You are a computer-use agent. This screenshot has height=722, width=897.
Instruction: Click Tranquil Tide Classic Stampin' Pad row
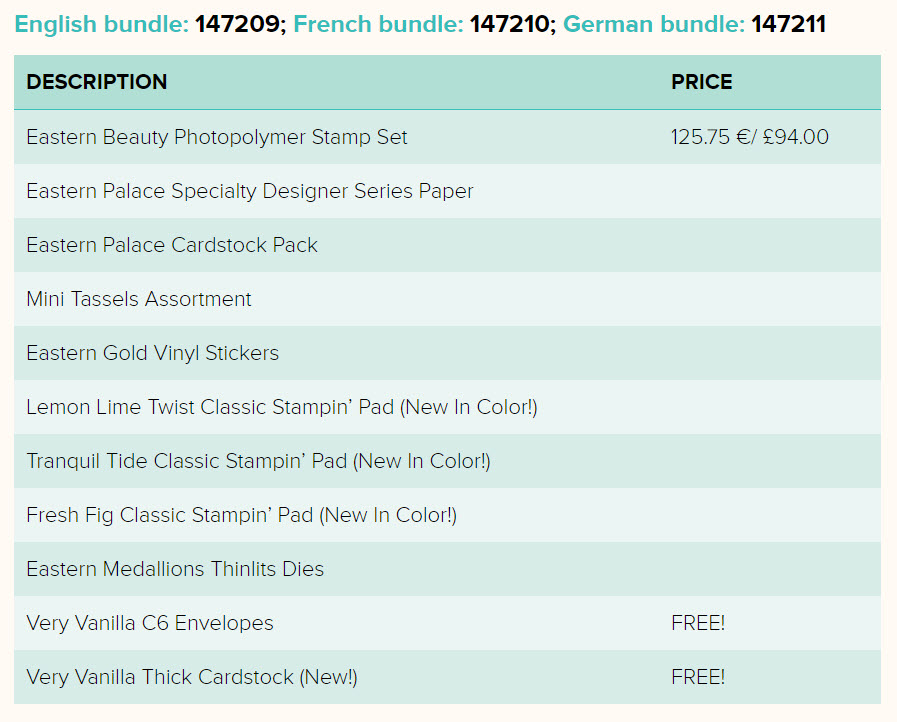coord(447,461)
